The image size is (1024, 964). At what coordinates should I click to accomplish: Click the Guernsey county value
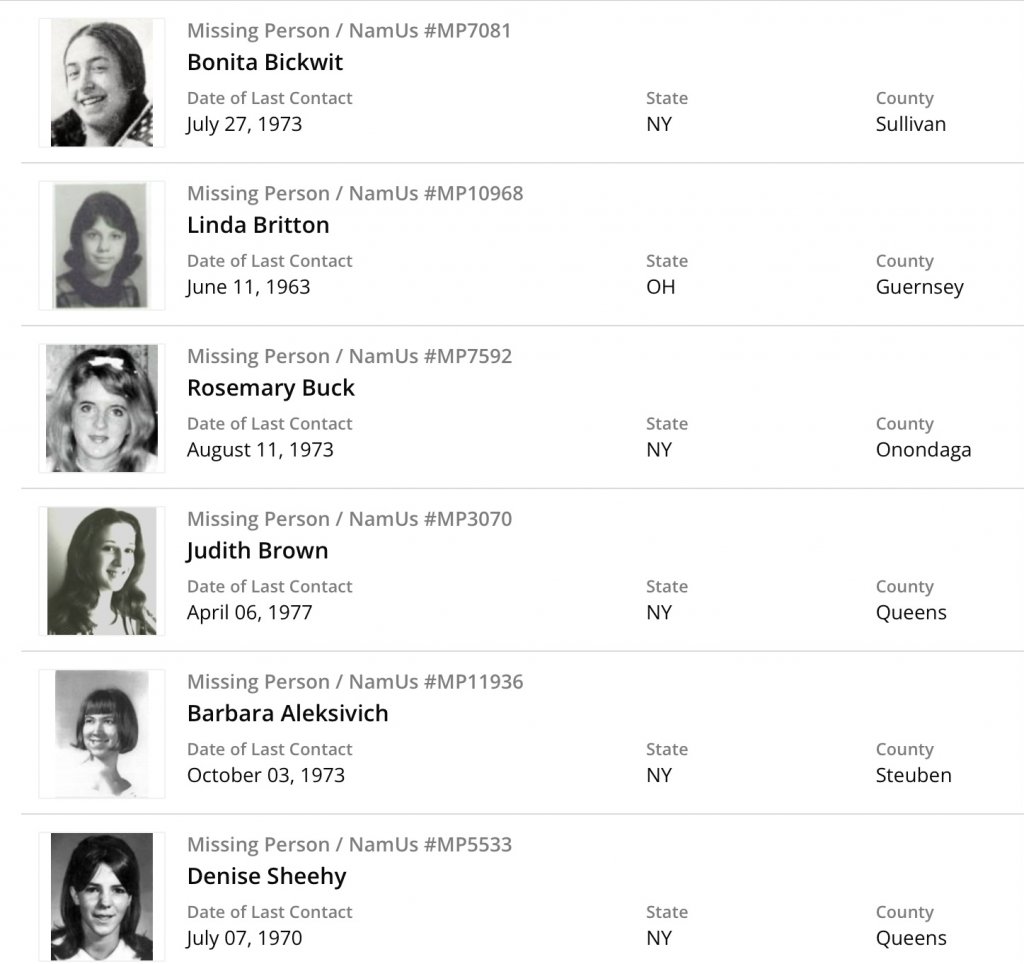920,287
